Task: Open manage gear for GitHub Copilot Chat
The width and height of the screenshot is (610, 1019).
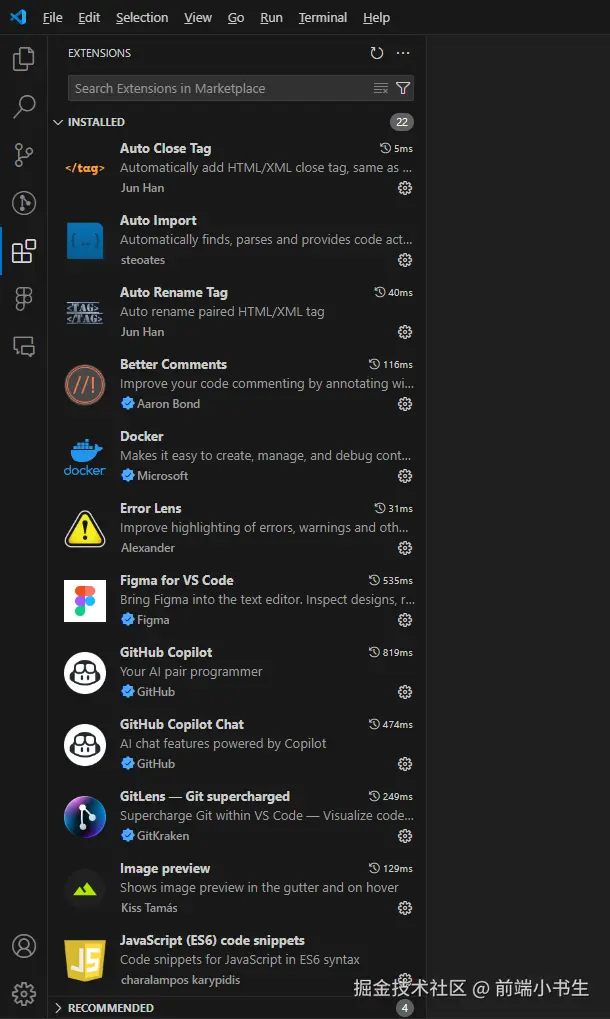Action: (x=405, y=764)
